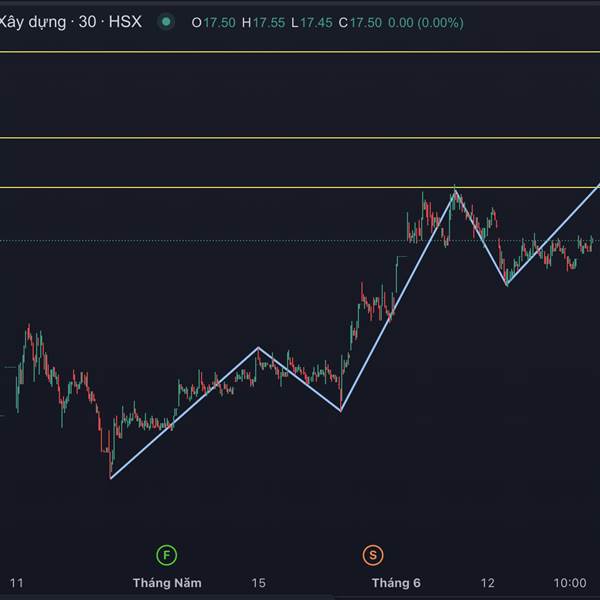Click the Close value C17.50
This screenshot has height=600, width=600.
360,23
